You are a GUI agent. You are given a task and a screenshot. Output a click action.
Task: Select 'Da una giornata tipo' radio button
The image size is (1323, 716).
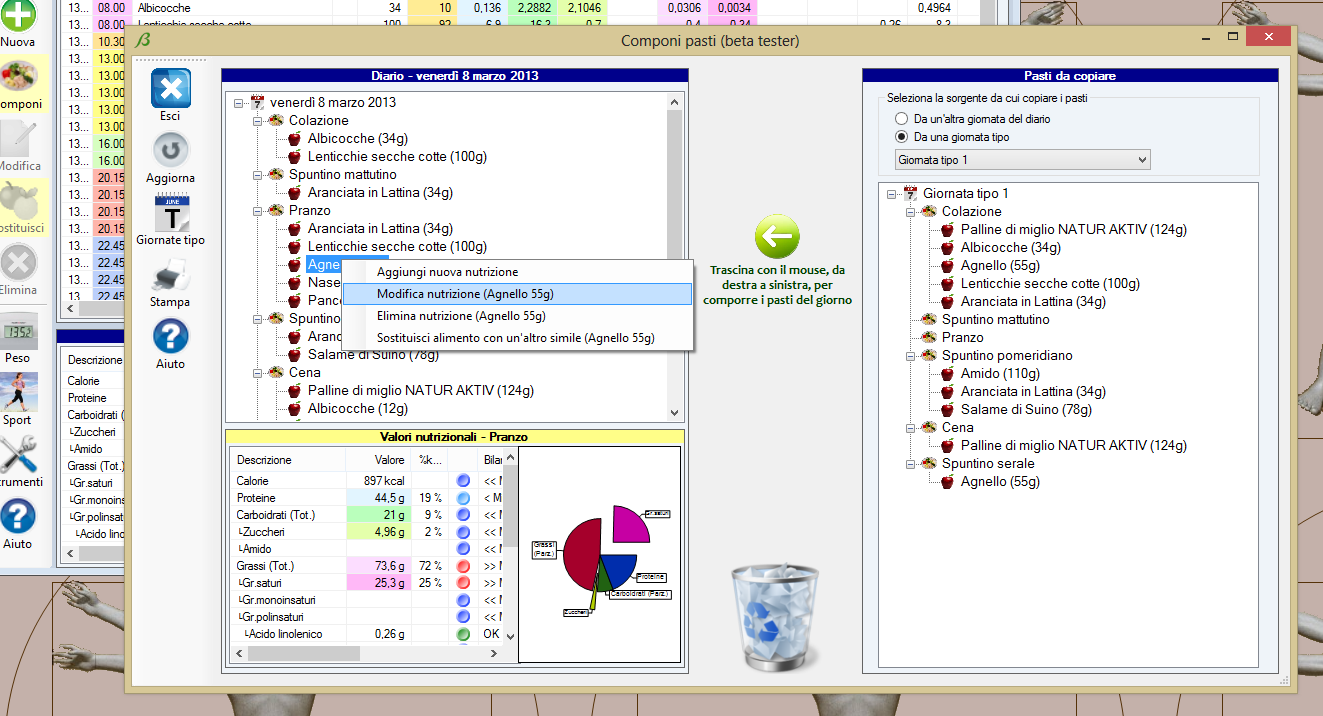click(901, 137)
